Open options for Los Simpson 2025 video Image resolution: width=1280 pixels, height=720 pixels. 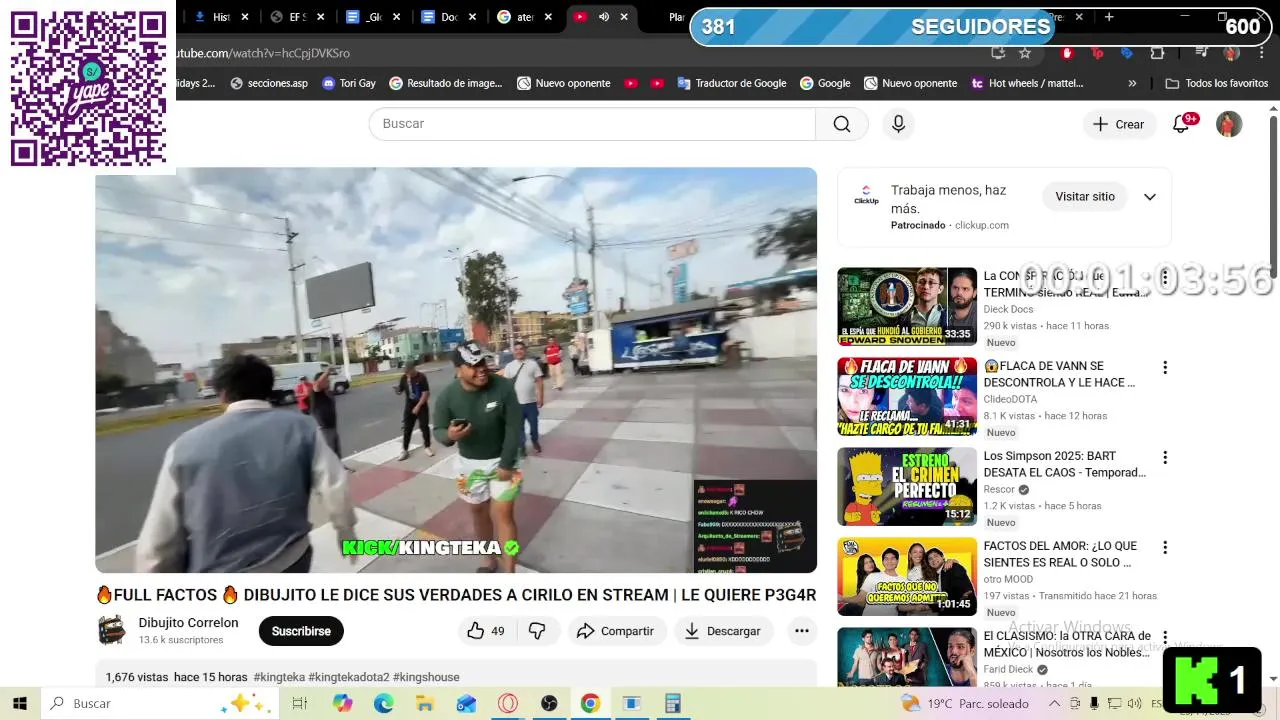pos(1165,458)
